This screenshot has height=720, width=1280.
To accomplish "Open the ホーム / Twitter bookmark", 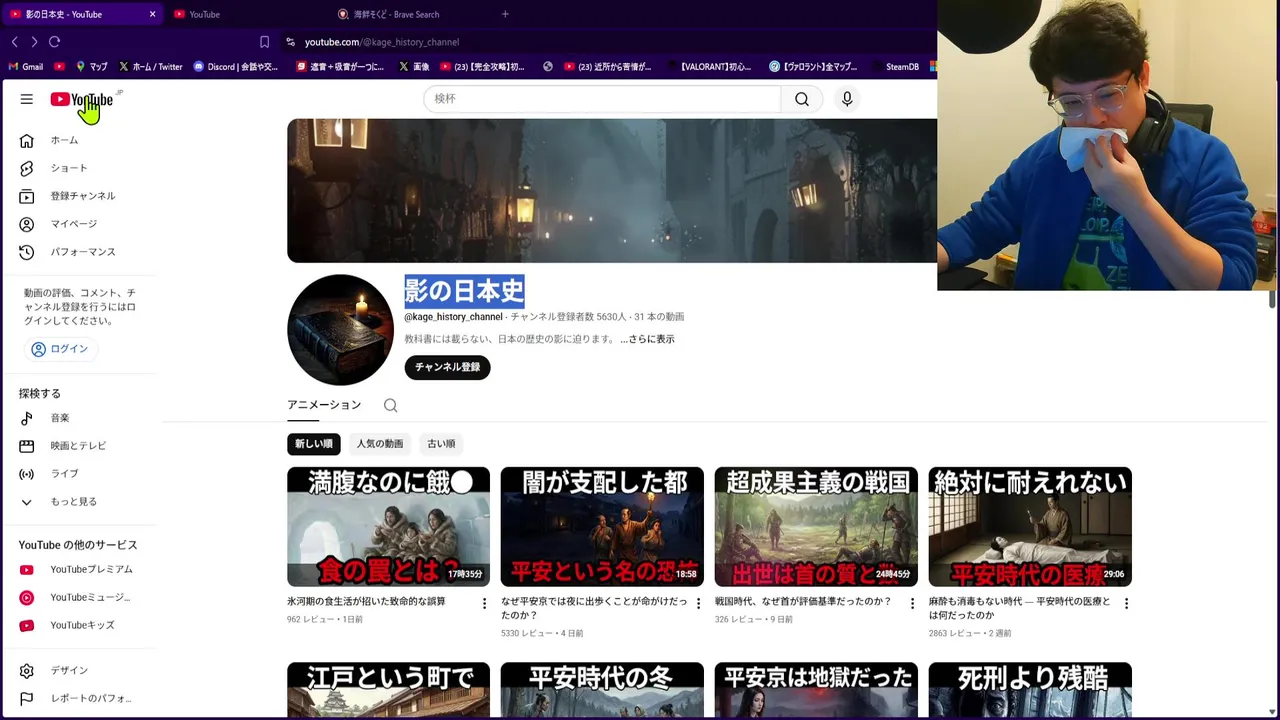I will [151, 67].
